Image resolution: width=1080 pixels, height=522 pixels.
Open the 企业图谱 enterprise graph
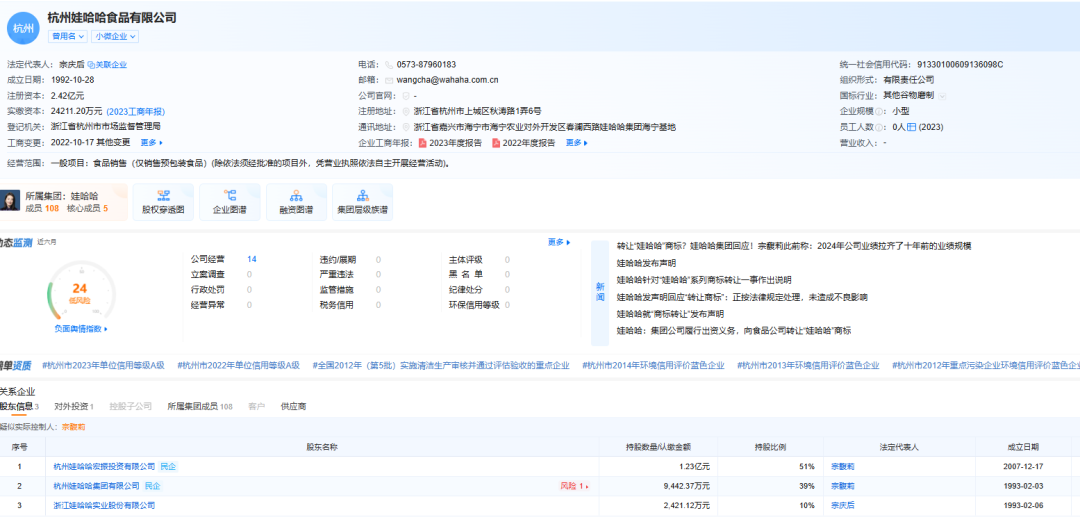(x=229, y=202)
